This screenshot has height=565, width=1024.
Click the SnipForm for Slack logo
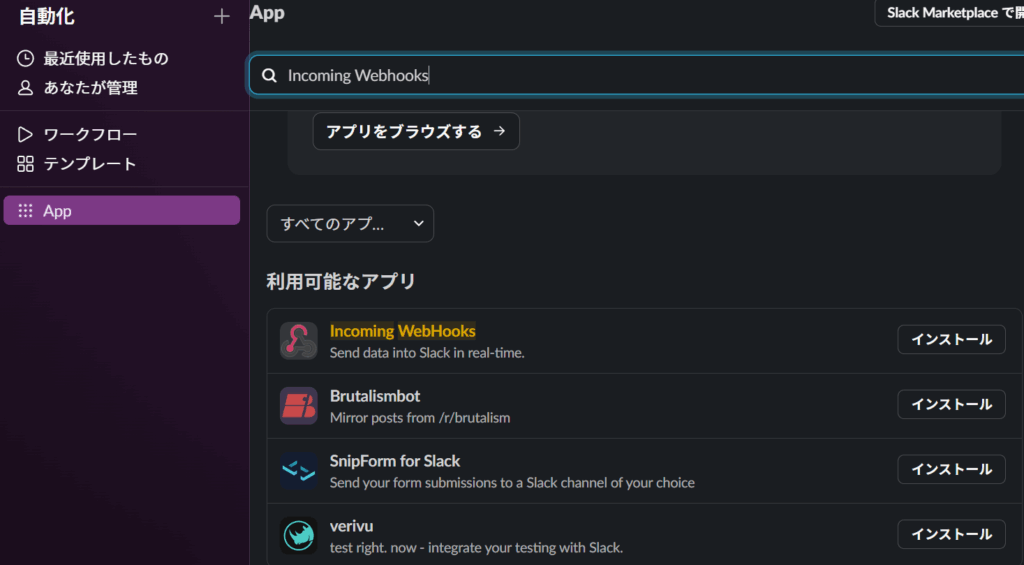coord(298,470)
